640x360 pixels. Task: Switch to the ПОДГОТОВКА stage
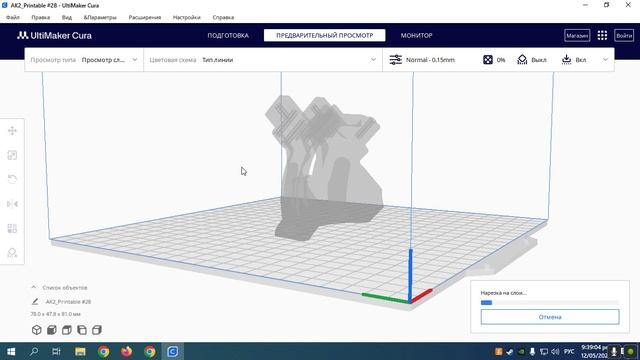(x=228, y=36)
